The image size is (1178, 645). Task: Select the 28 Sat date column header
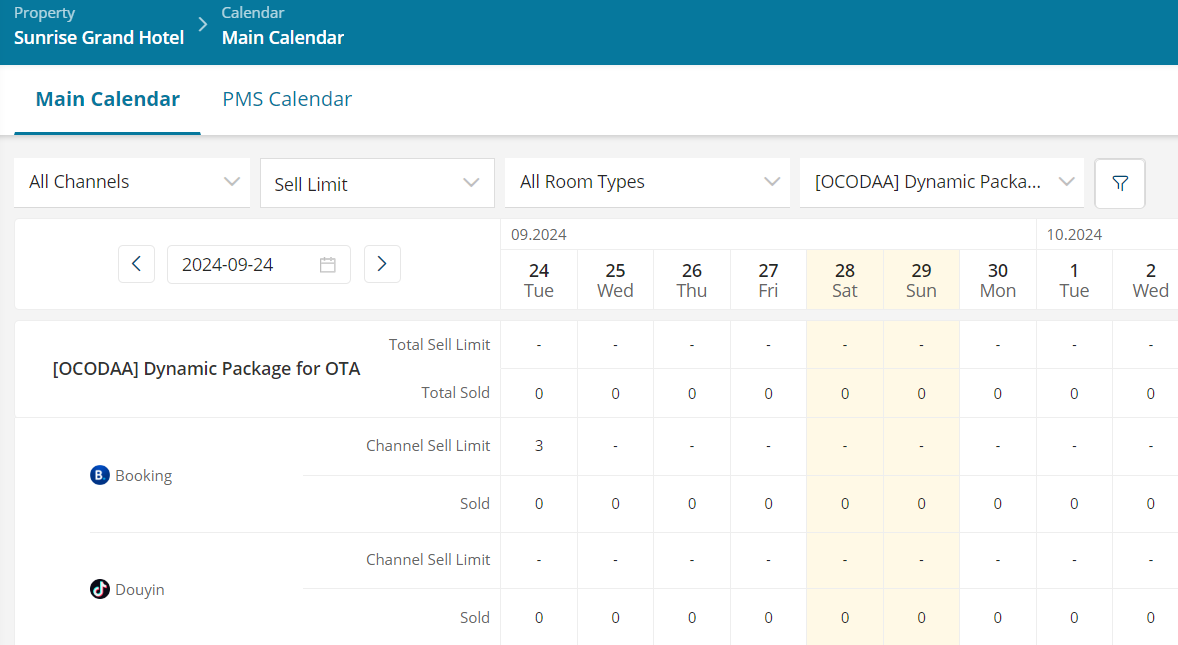(844, 280)
